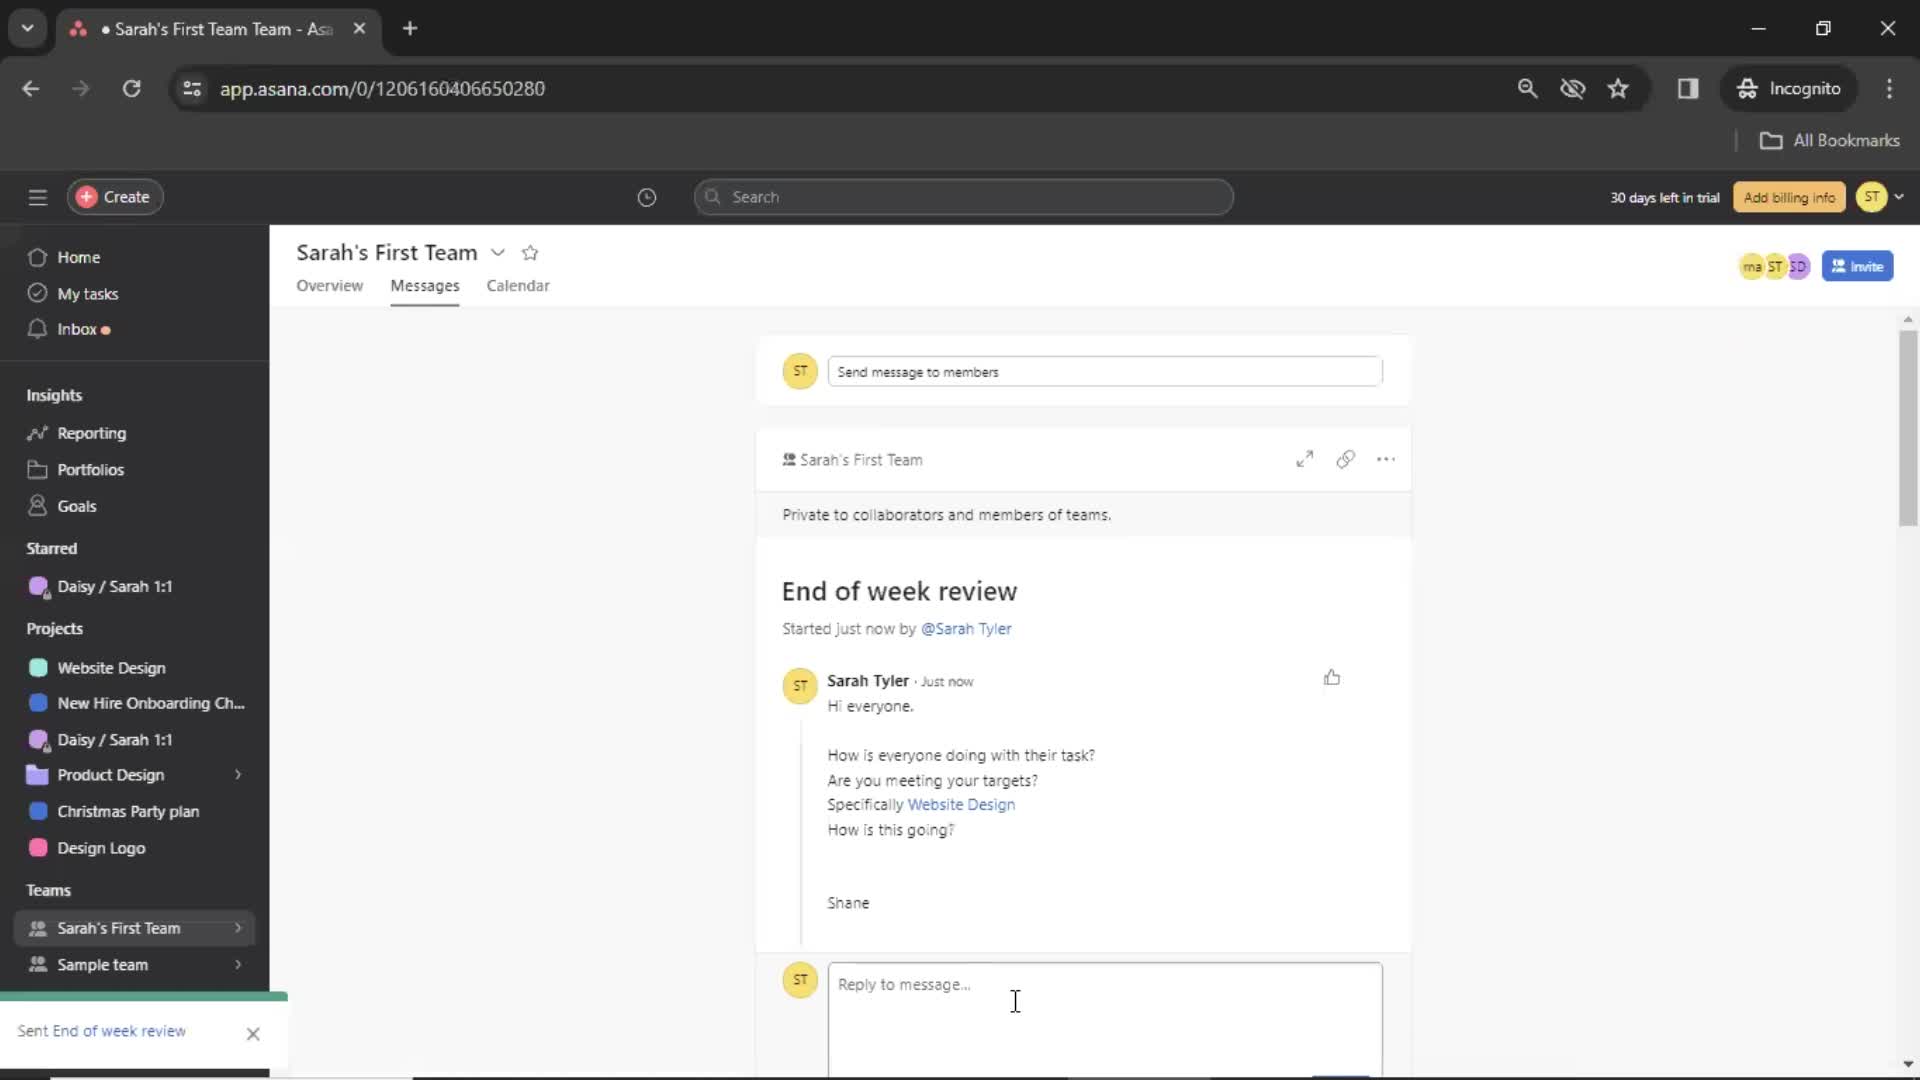Click the link/copy icon on message
The image size is (1920, 1080).
(x=1345, y=459)
